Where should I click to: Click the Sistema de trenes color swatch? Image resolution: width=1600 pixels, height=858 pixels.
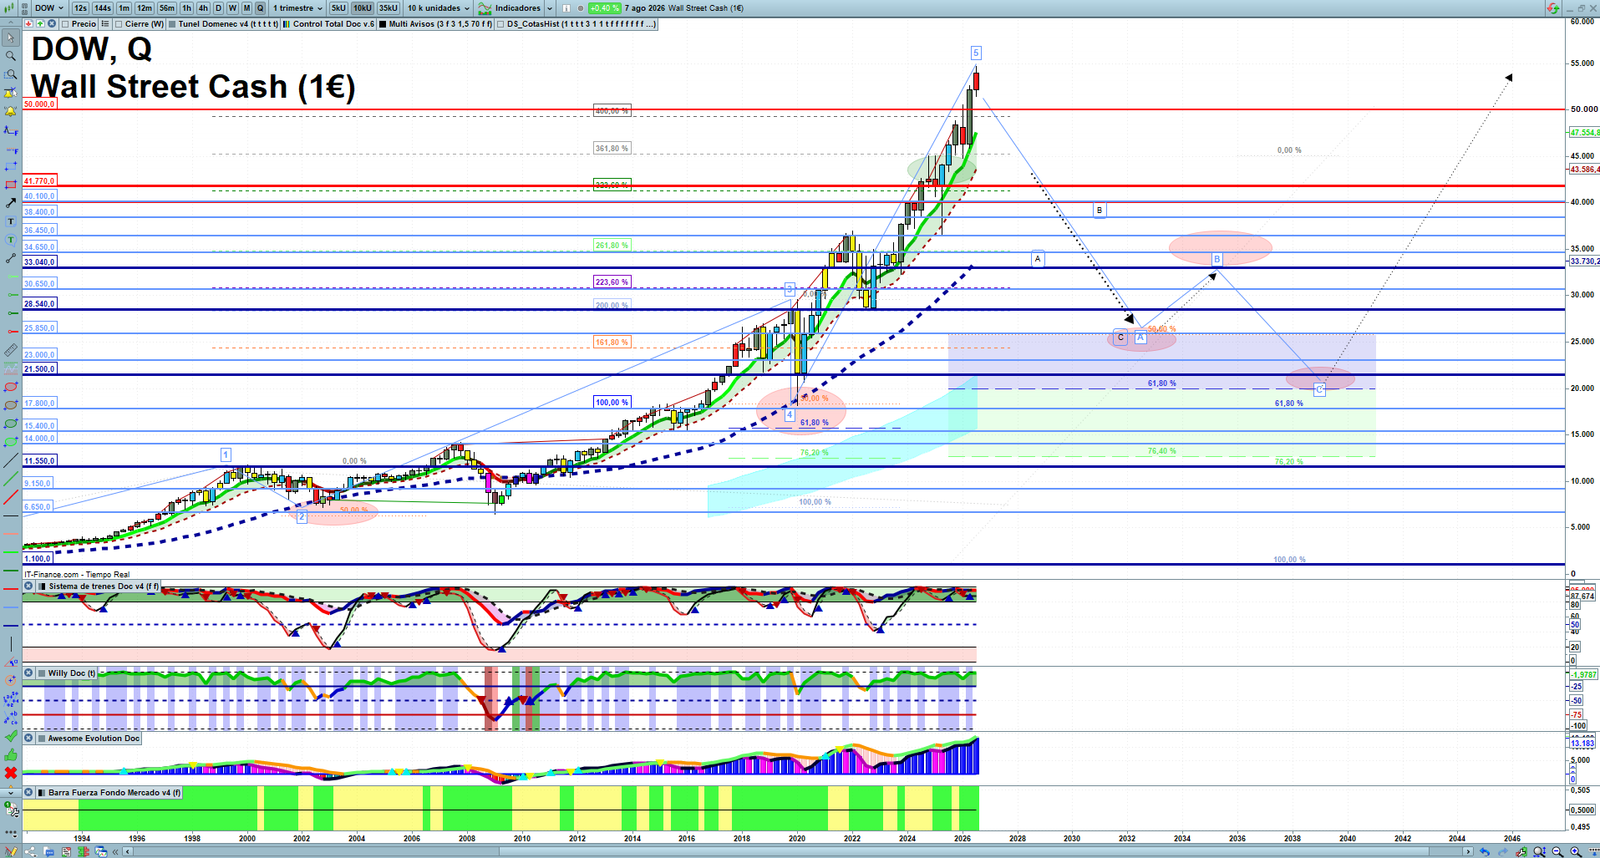point(41,587)
